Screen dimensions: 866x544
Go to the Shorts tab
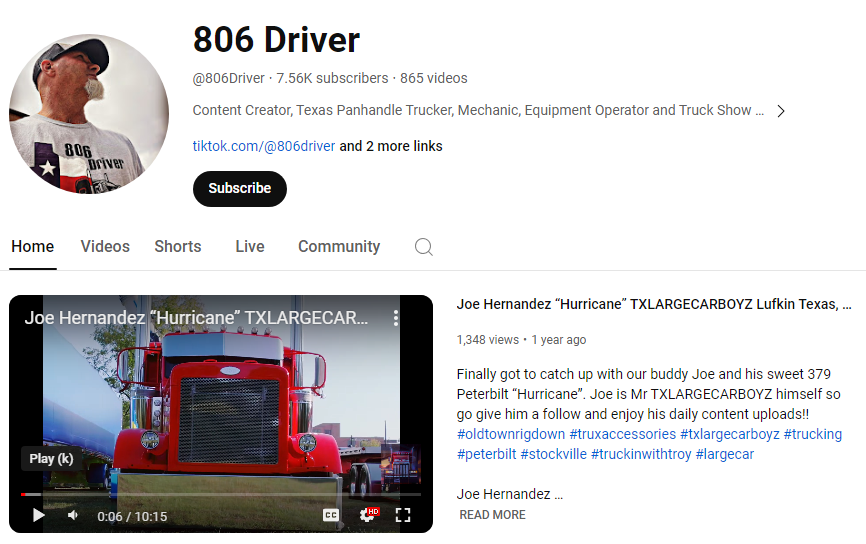(x=178, y=246)
